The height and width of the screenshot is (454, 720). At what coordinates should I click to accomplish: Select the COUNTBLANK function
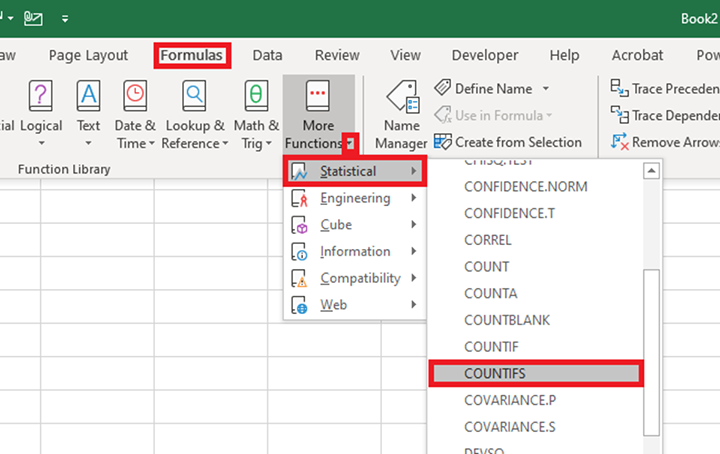(x=507, y=320)
